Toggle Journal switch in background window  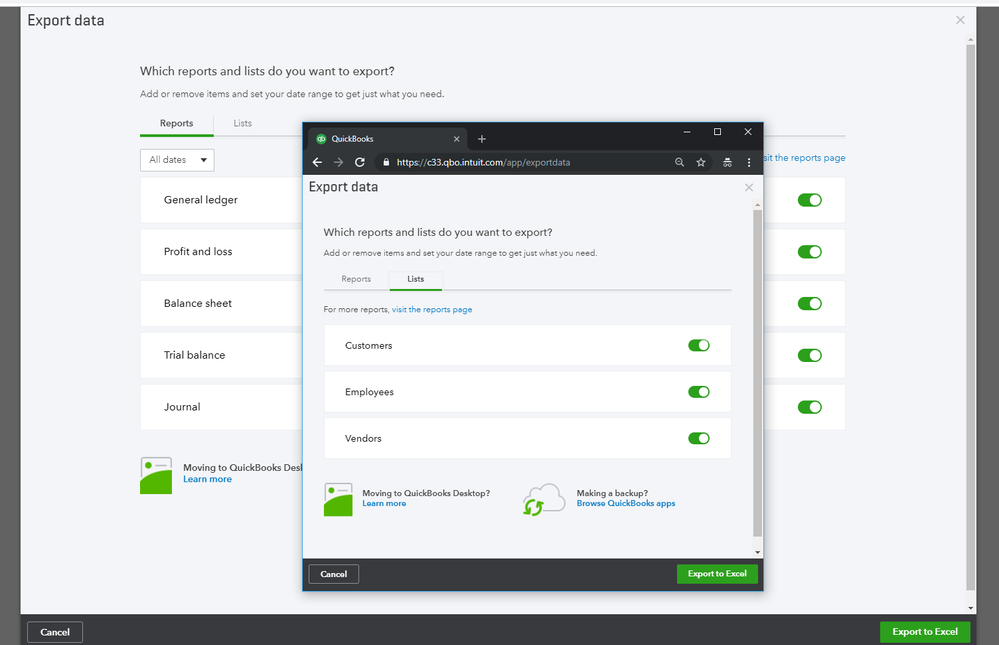click(x=810, y=407)
